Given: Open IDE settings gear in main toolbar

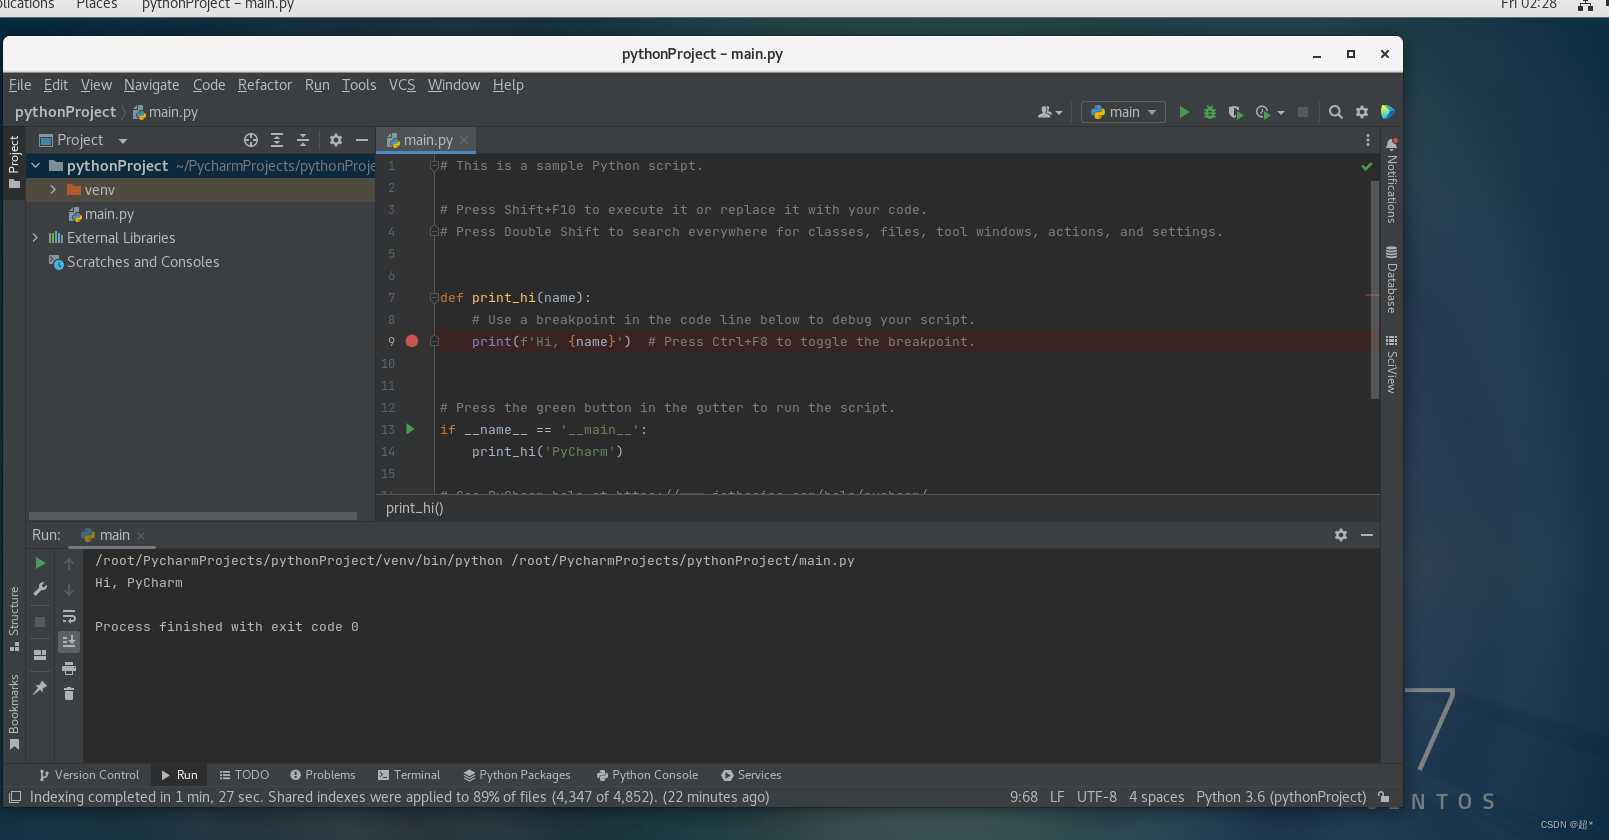Looking at the screenshot, I should [x=1362, y=112].
